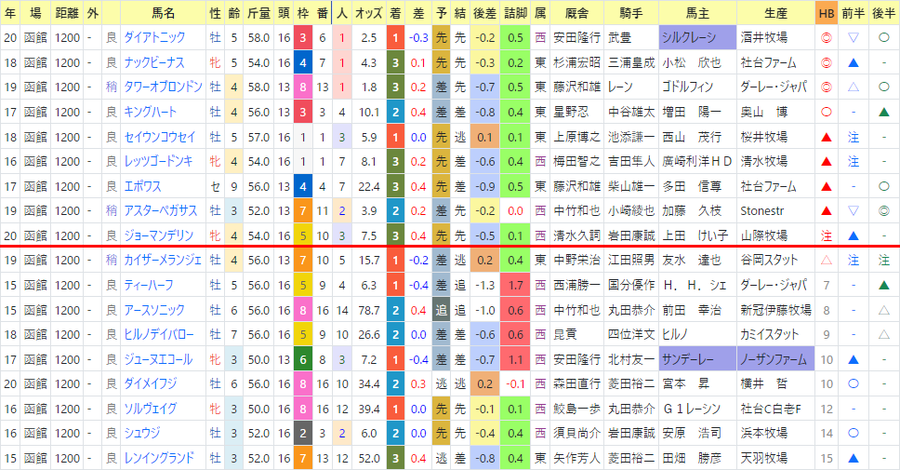Open the レンイングランド link
Screen dimensions: 900x470
coord(159,459)
